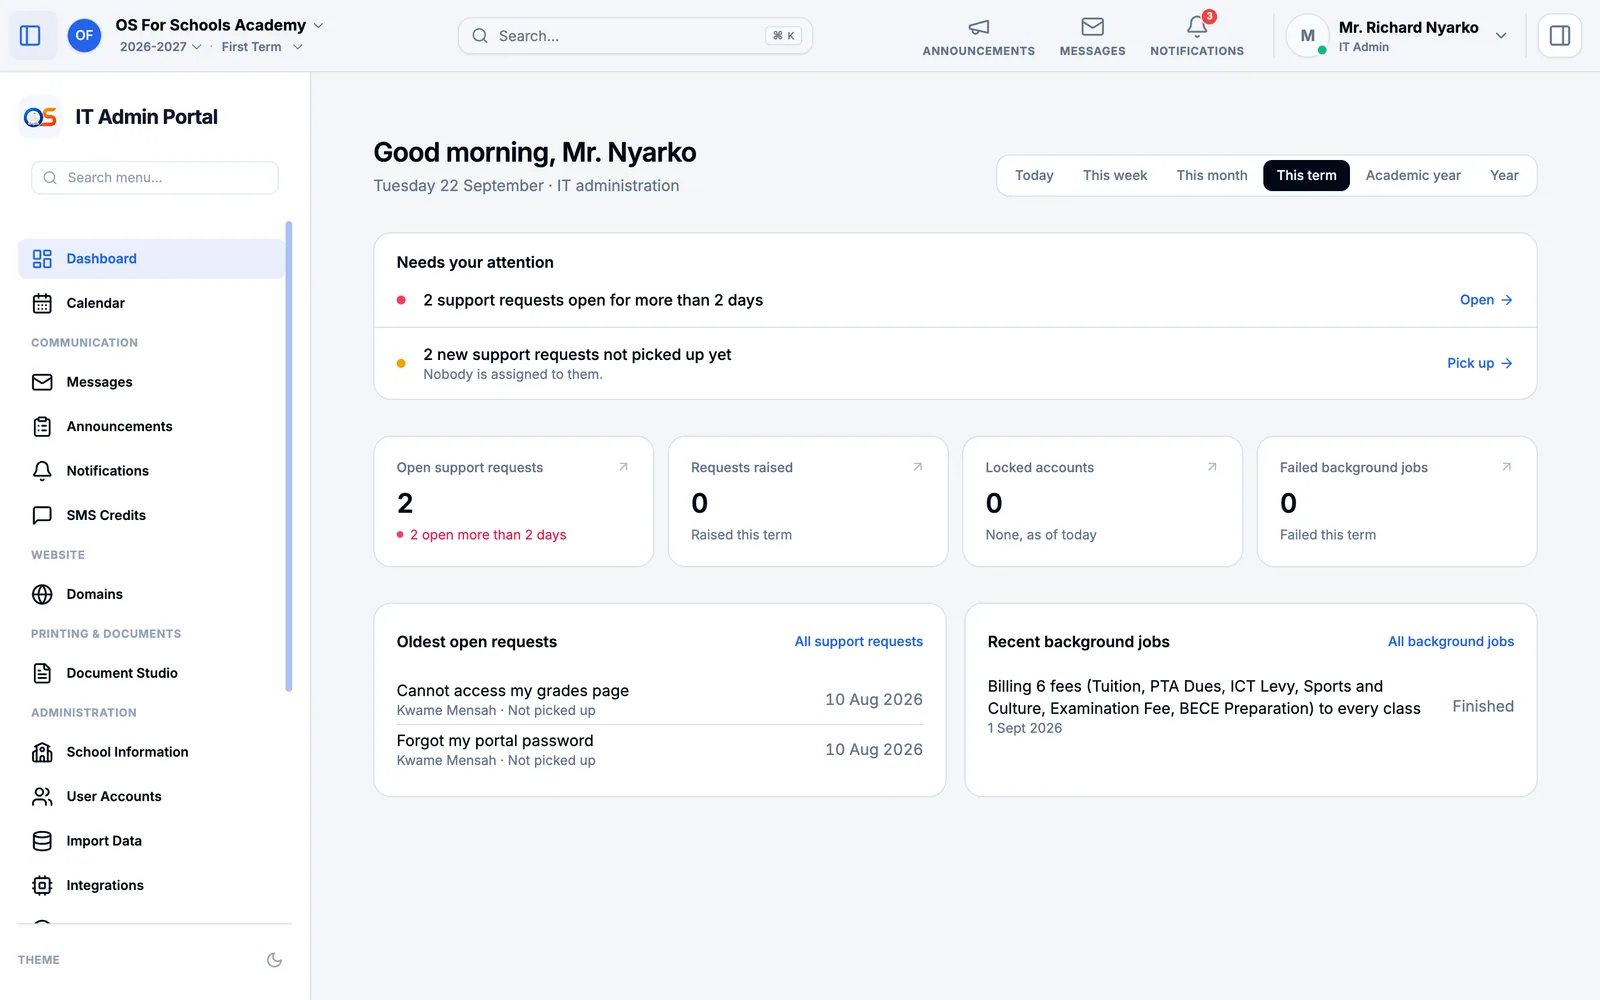Viewport: 1600px width, 1000px height.
Task: Open Document Studio in sidebar
Action: [x=152, y=673]
